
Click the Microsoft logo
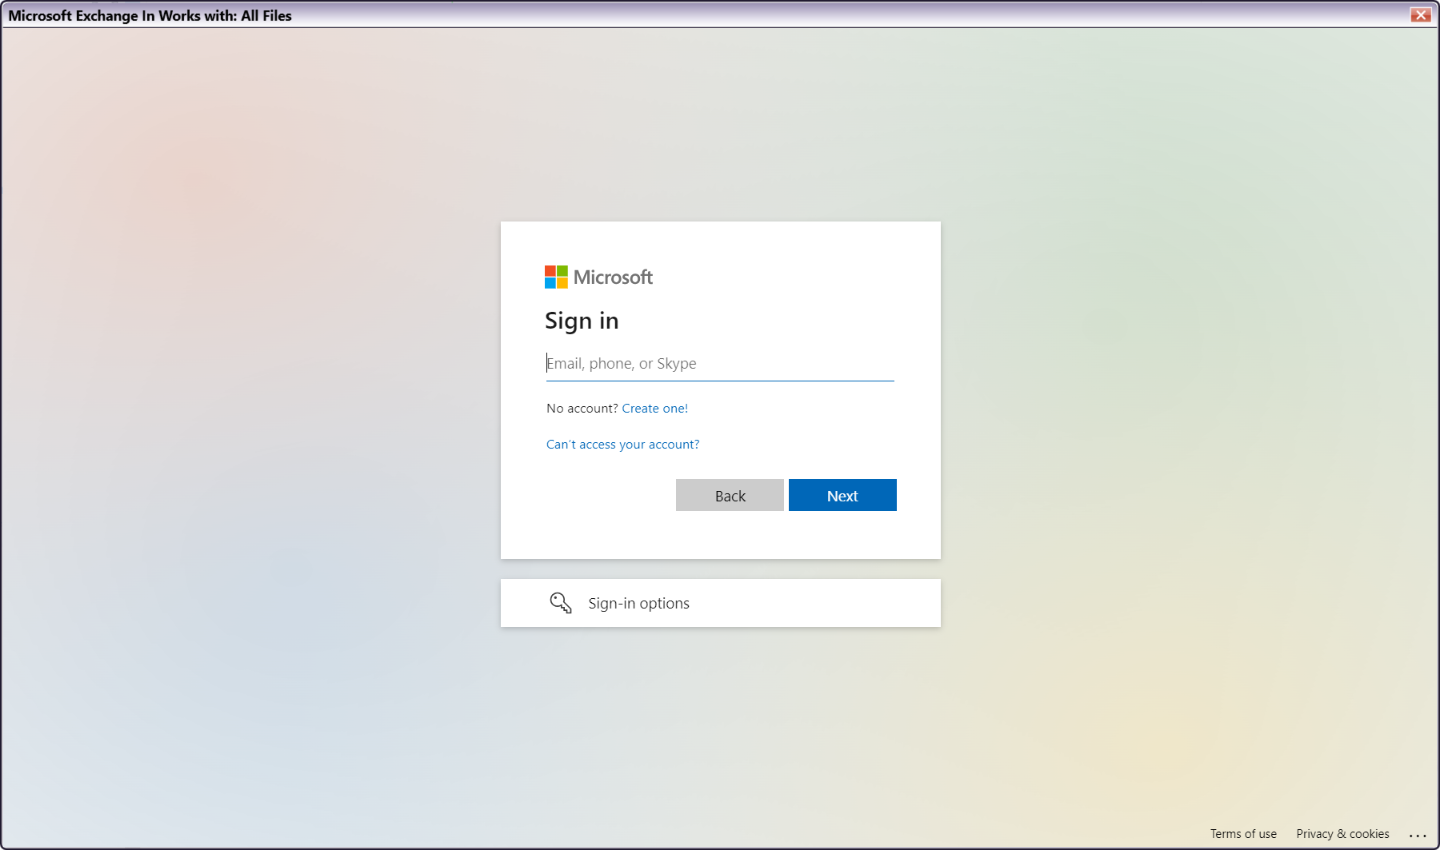pyautogui.click(x=599, y=277)
